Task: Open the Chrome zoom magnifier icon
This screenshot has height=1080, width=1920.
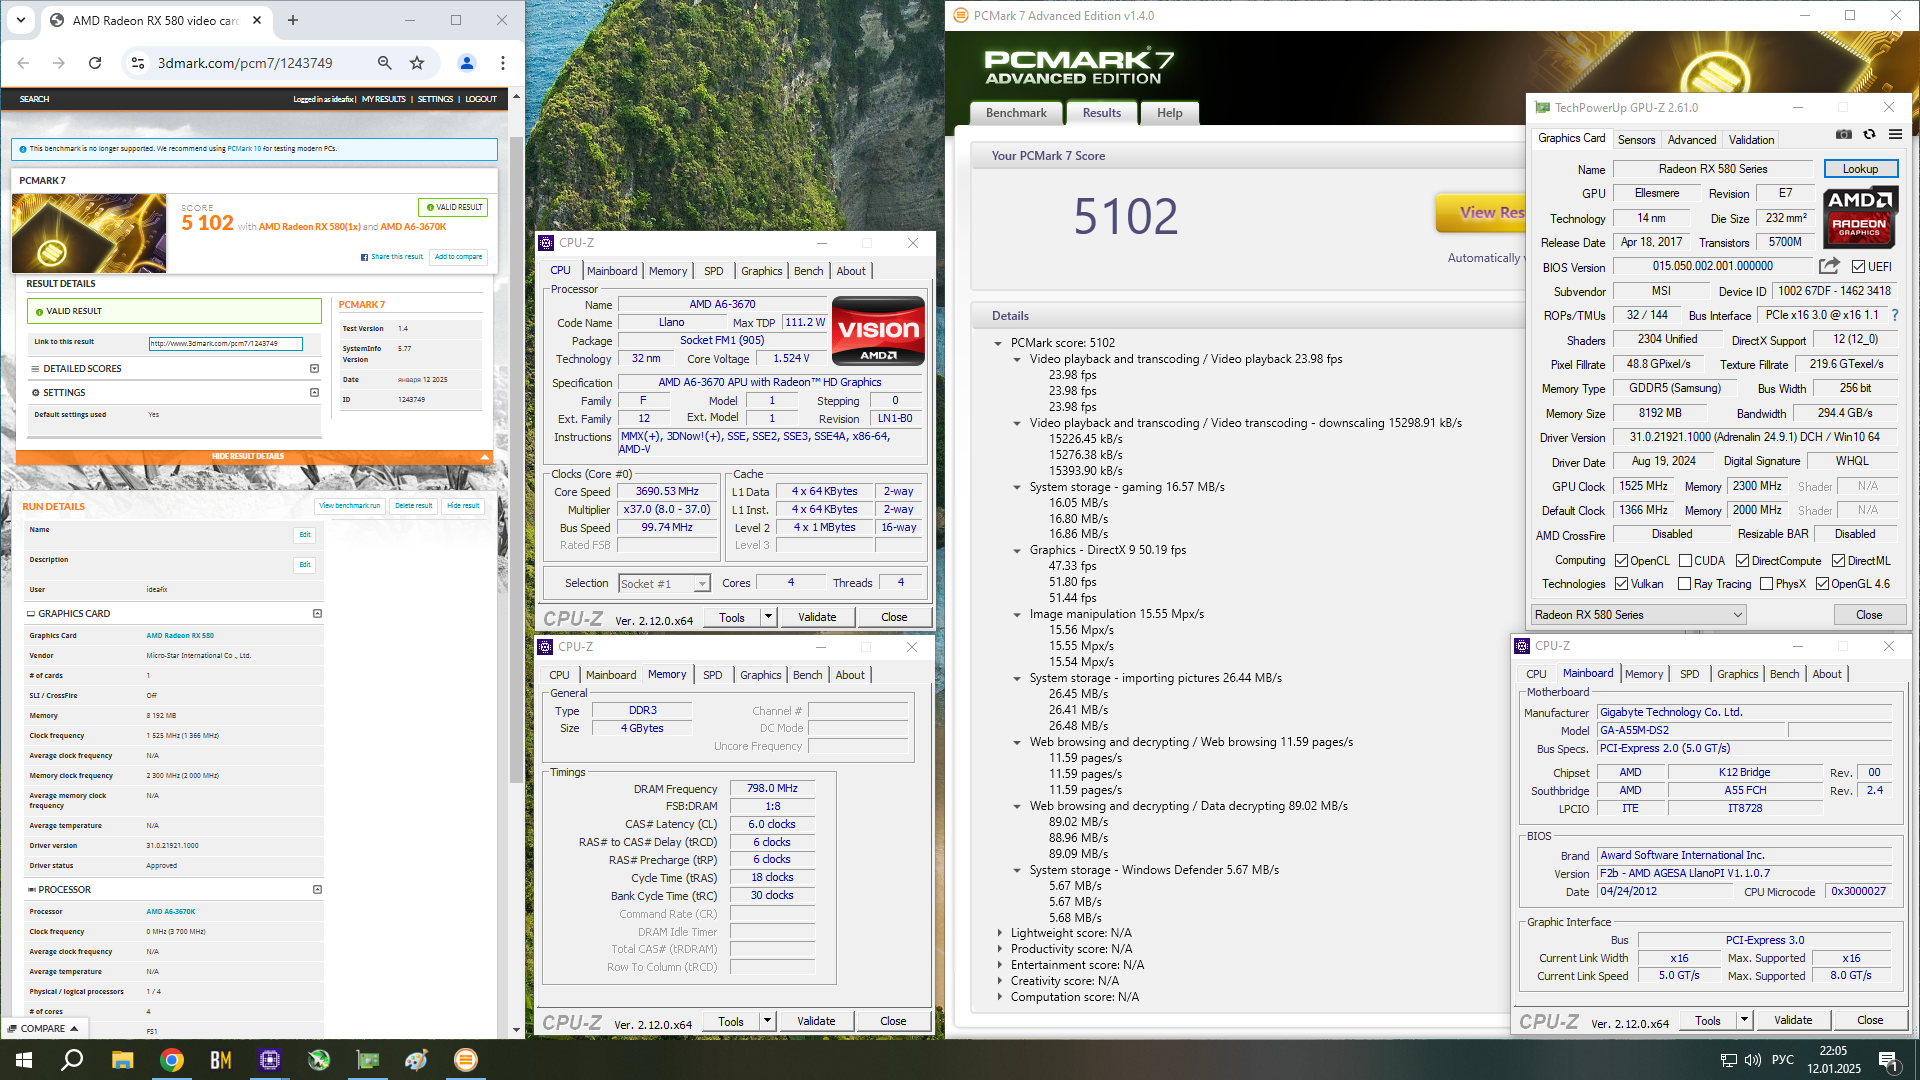Action: 384,63
